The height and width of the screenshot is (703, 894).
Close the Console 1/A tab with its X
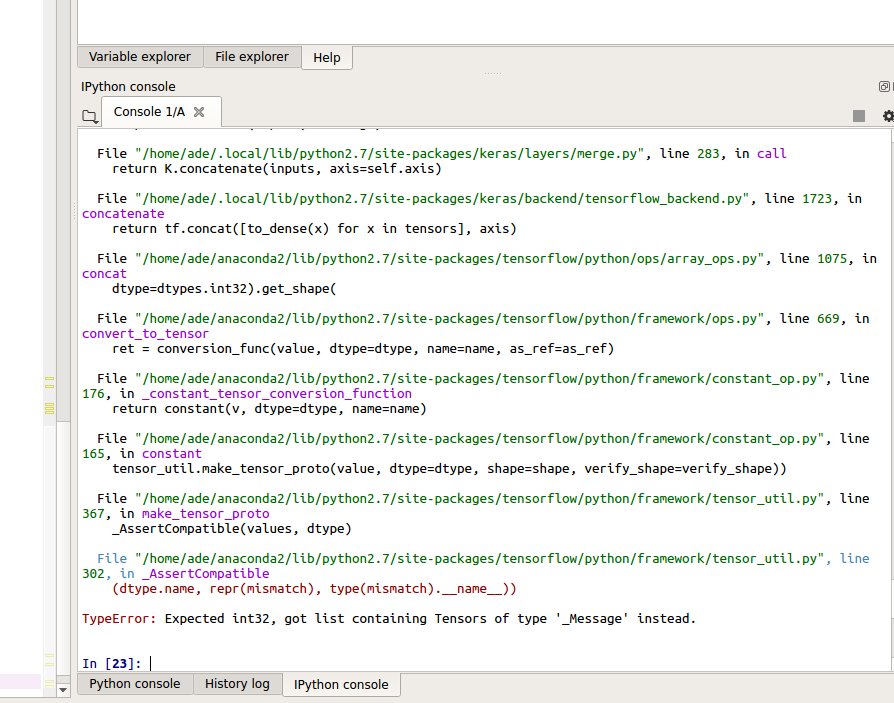click(x=198, y=112)
